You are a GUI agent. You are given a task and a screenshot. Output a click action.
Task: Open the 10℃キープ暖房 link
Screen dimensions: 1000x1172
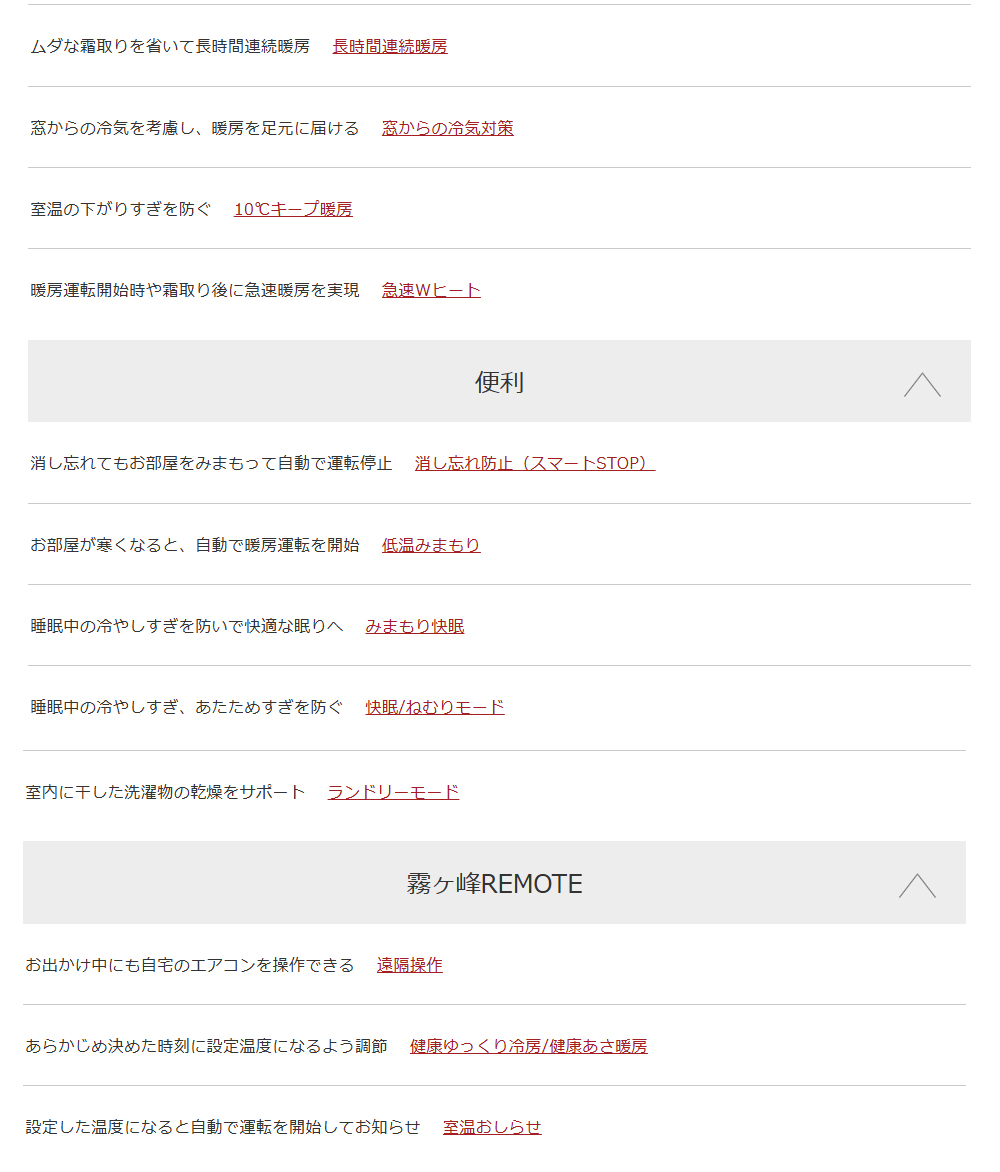293,209
